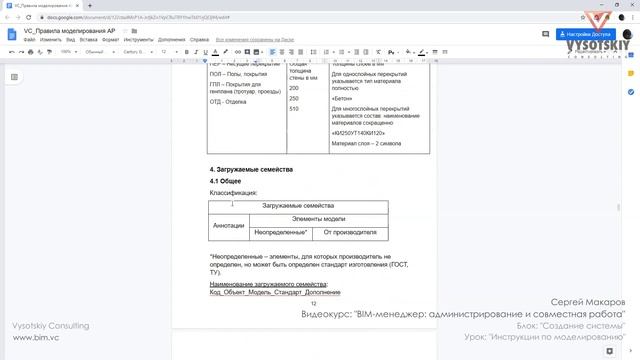Open the Изменить menu
The height and width of the screenshot is (360, 640).
[x=51, y=40]
